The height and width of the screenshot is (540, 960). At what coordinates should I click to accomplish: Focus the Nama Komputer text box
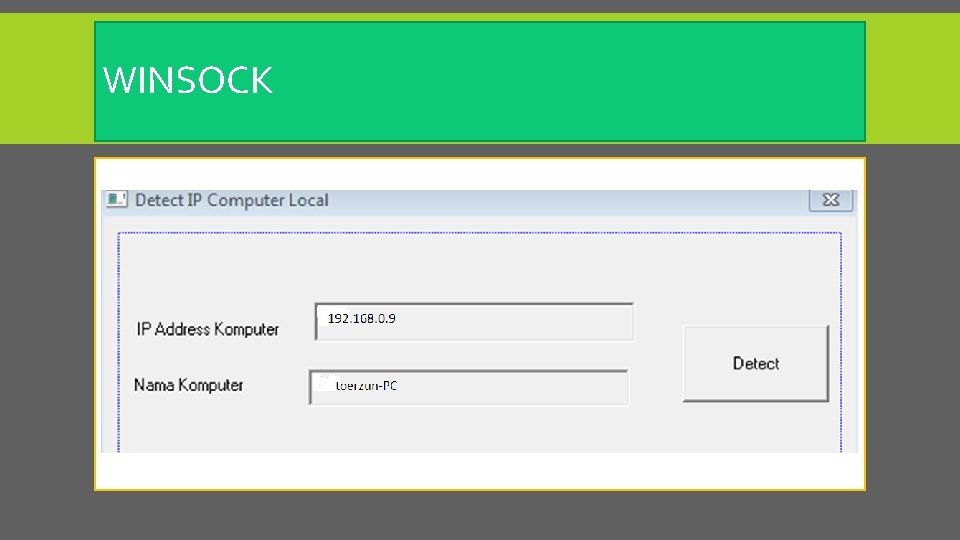click(469, 387)
